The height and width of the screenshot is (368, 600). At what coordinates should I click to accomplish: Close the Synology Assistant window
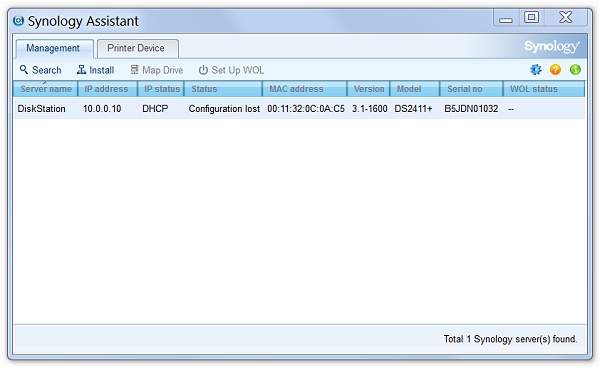click(566, 18)
